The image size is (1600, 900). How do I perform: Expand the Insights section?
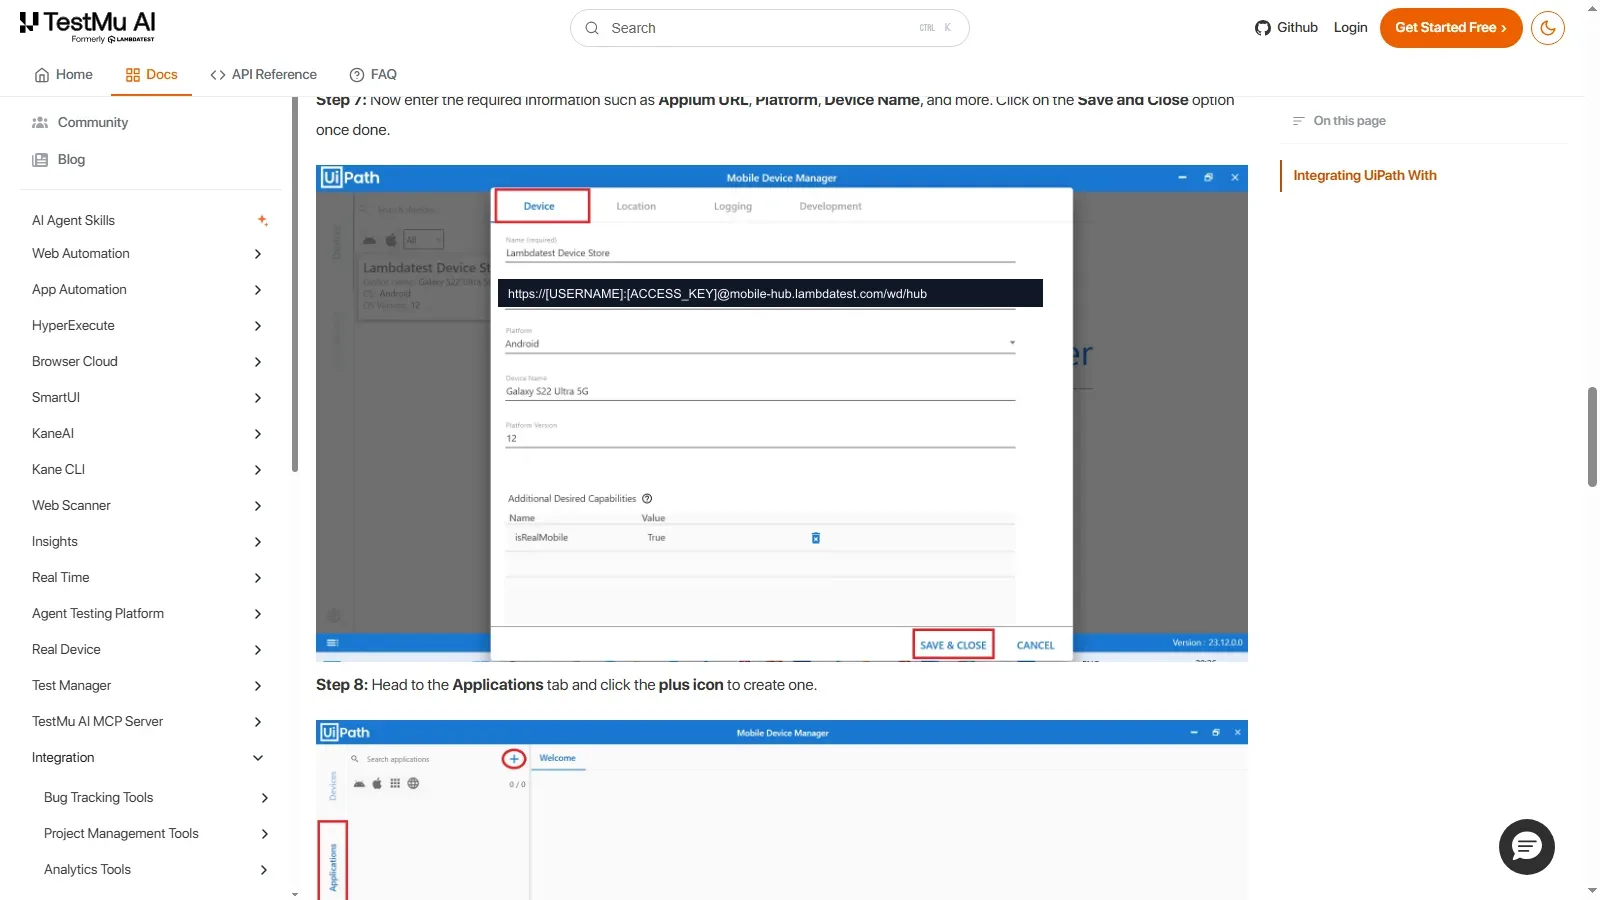click(150, 542)
